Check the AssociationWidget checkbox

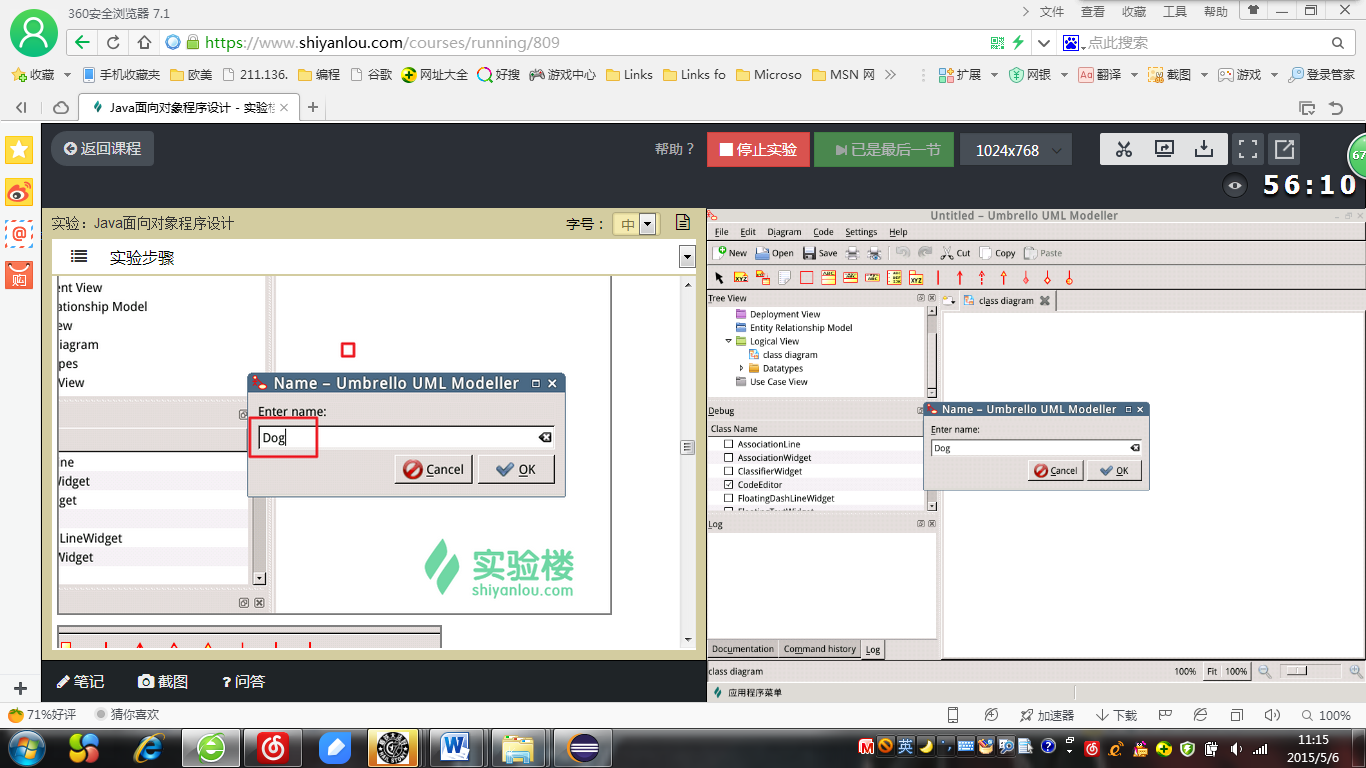(x=729, y=457)
